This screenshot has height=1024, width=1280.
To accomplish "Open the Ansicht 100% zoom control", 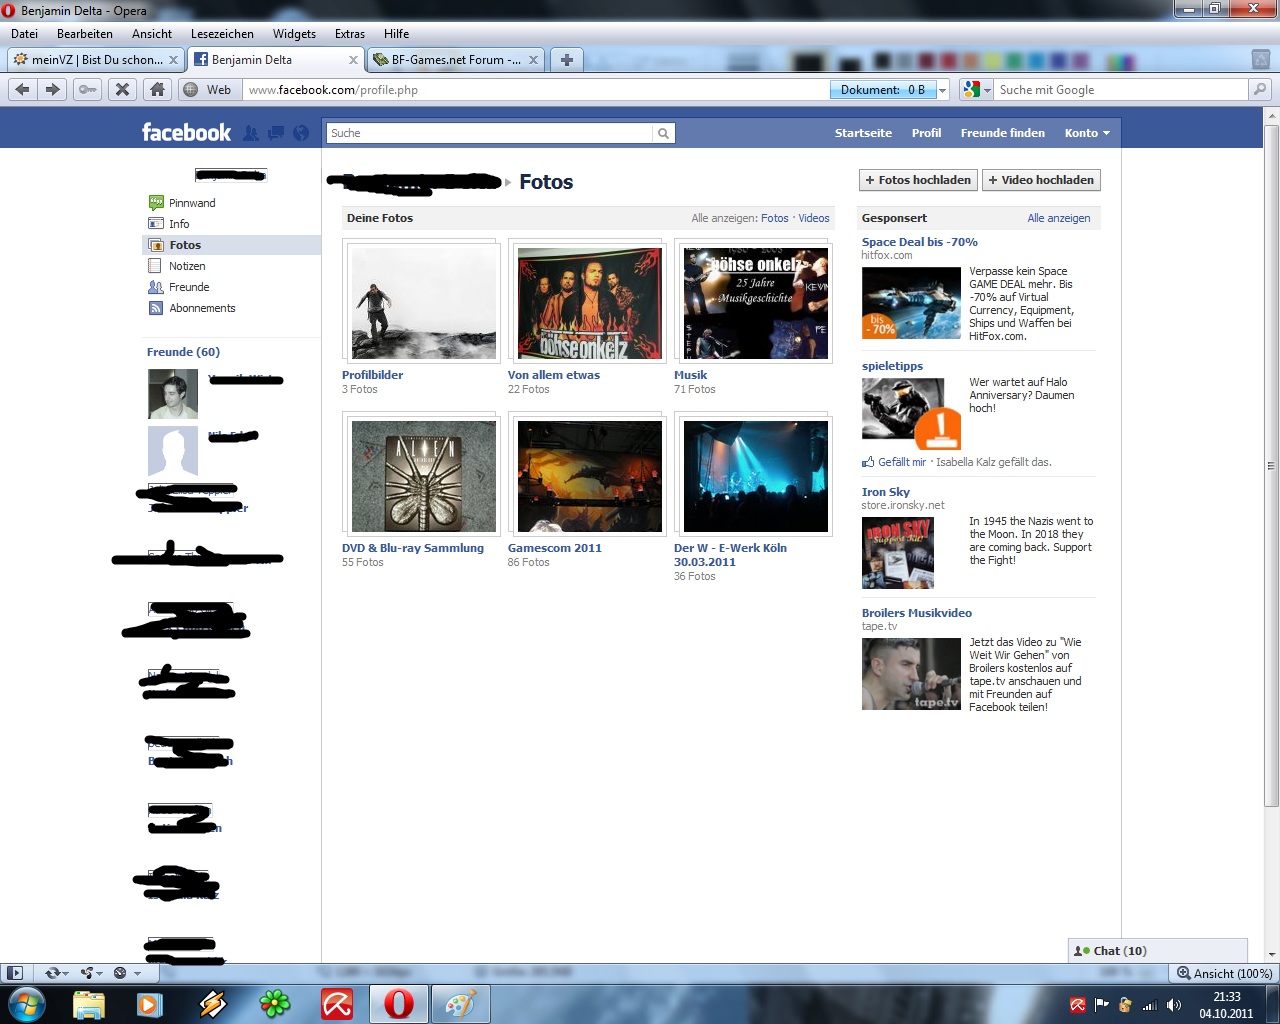I will click(x=1225, y=973).
